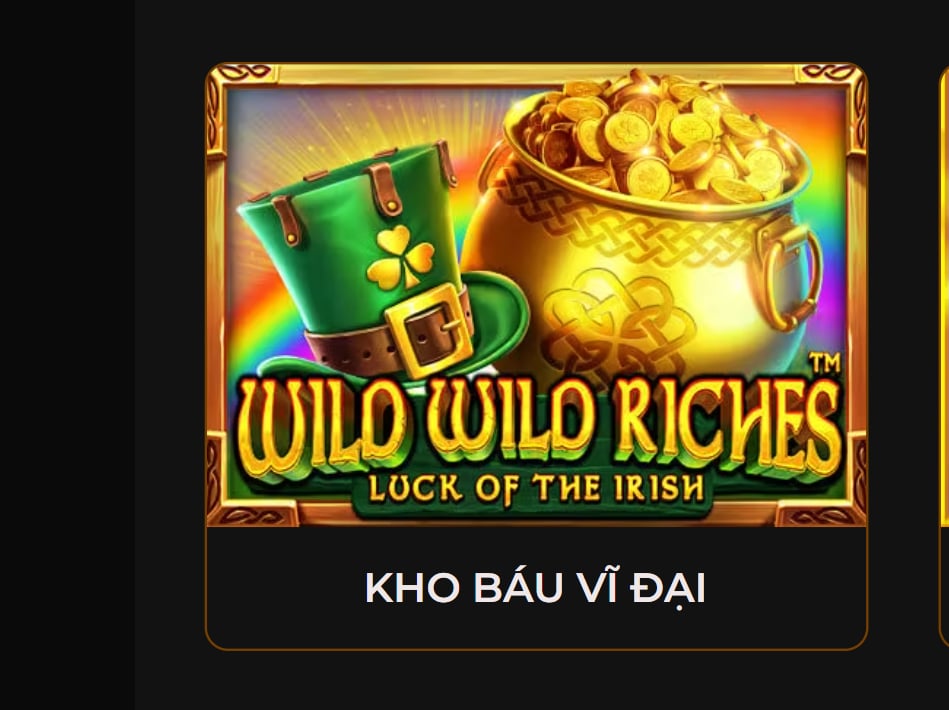Viewport: 949px width, 710px height.
Task: Click the golden shamrock on the hat
Action: (400, 257)
